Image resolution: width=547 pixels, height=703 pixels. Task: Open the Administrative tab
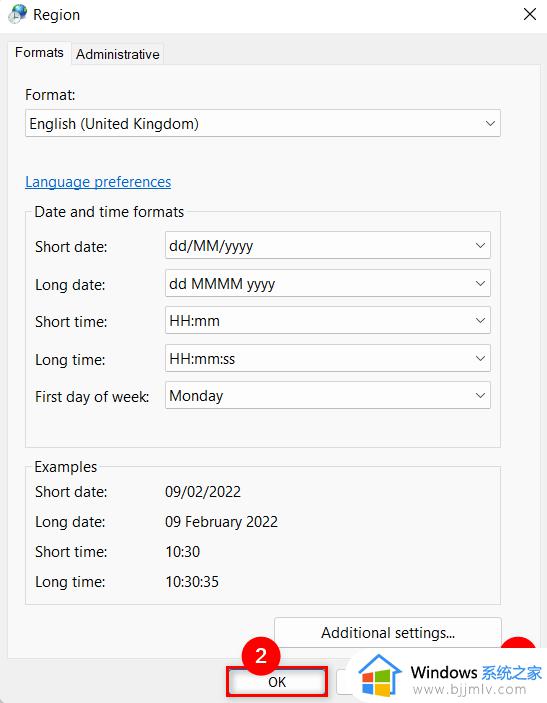coord(117,54)
